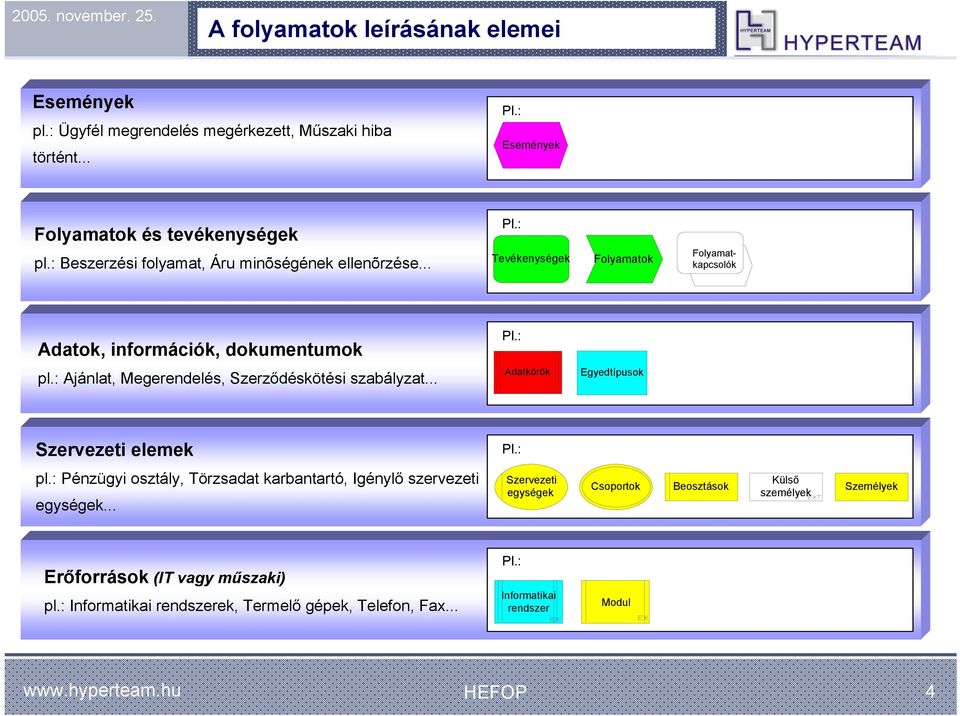Click the HEFOP footer text
Screen dimensions: 960x716
(x=495, y=692)
